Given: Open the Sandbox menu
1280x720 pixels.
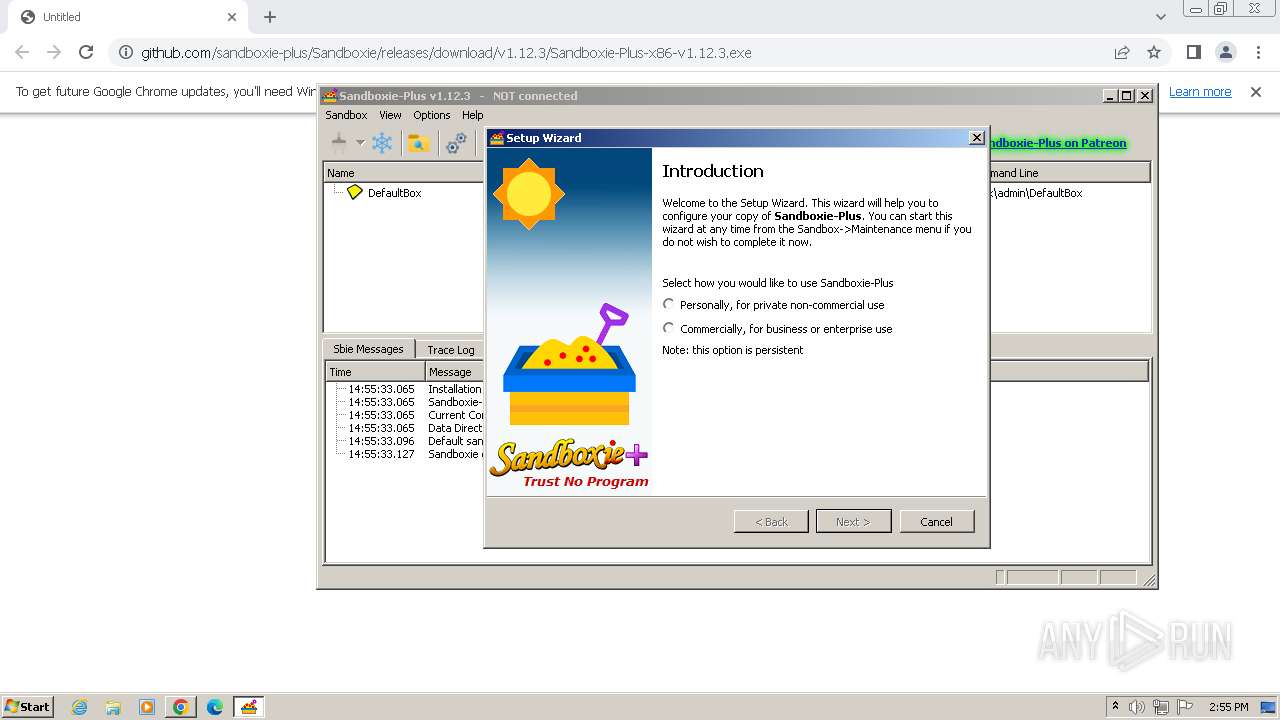Looking at the screenshot, I should point(346,115).
